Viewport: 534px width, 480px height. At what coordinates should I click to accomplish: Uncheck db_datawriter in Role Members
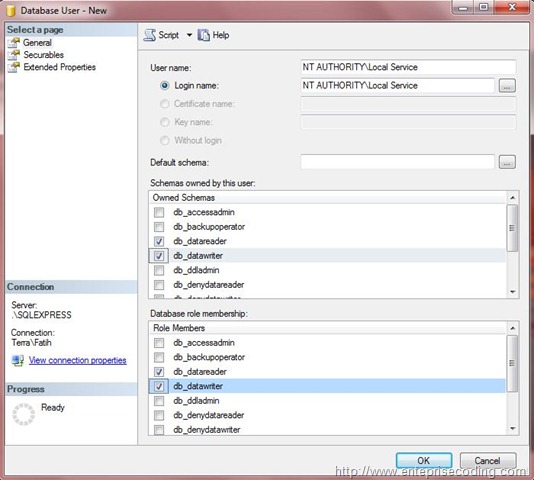point(159,386)
